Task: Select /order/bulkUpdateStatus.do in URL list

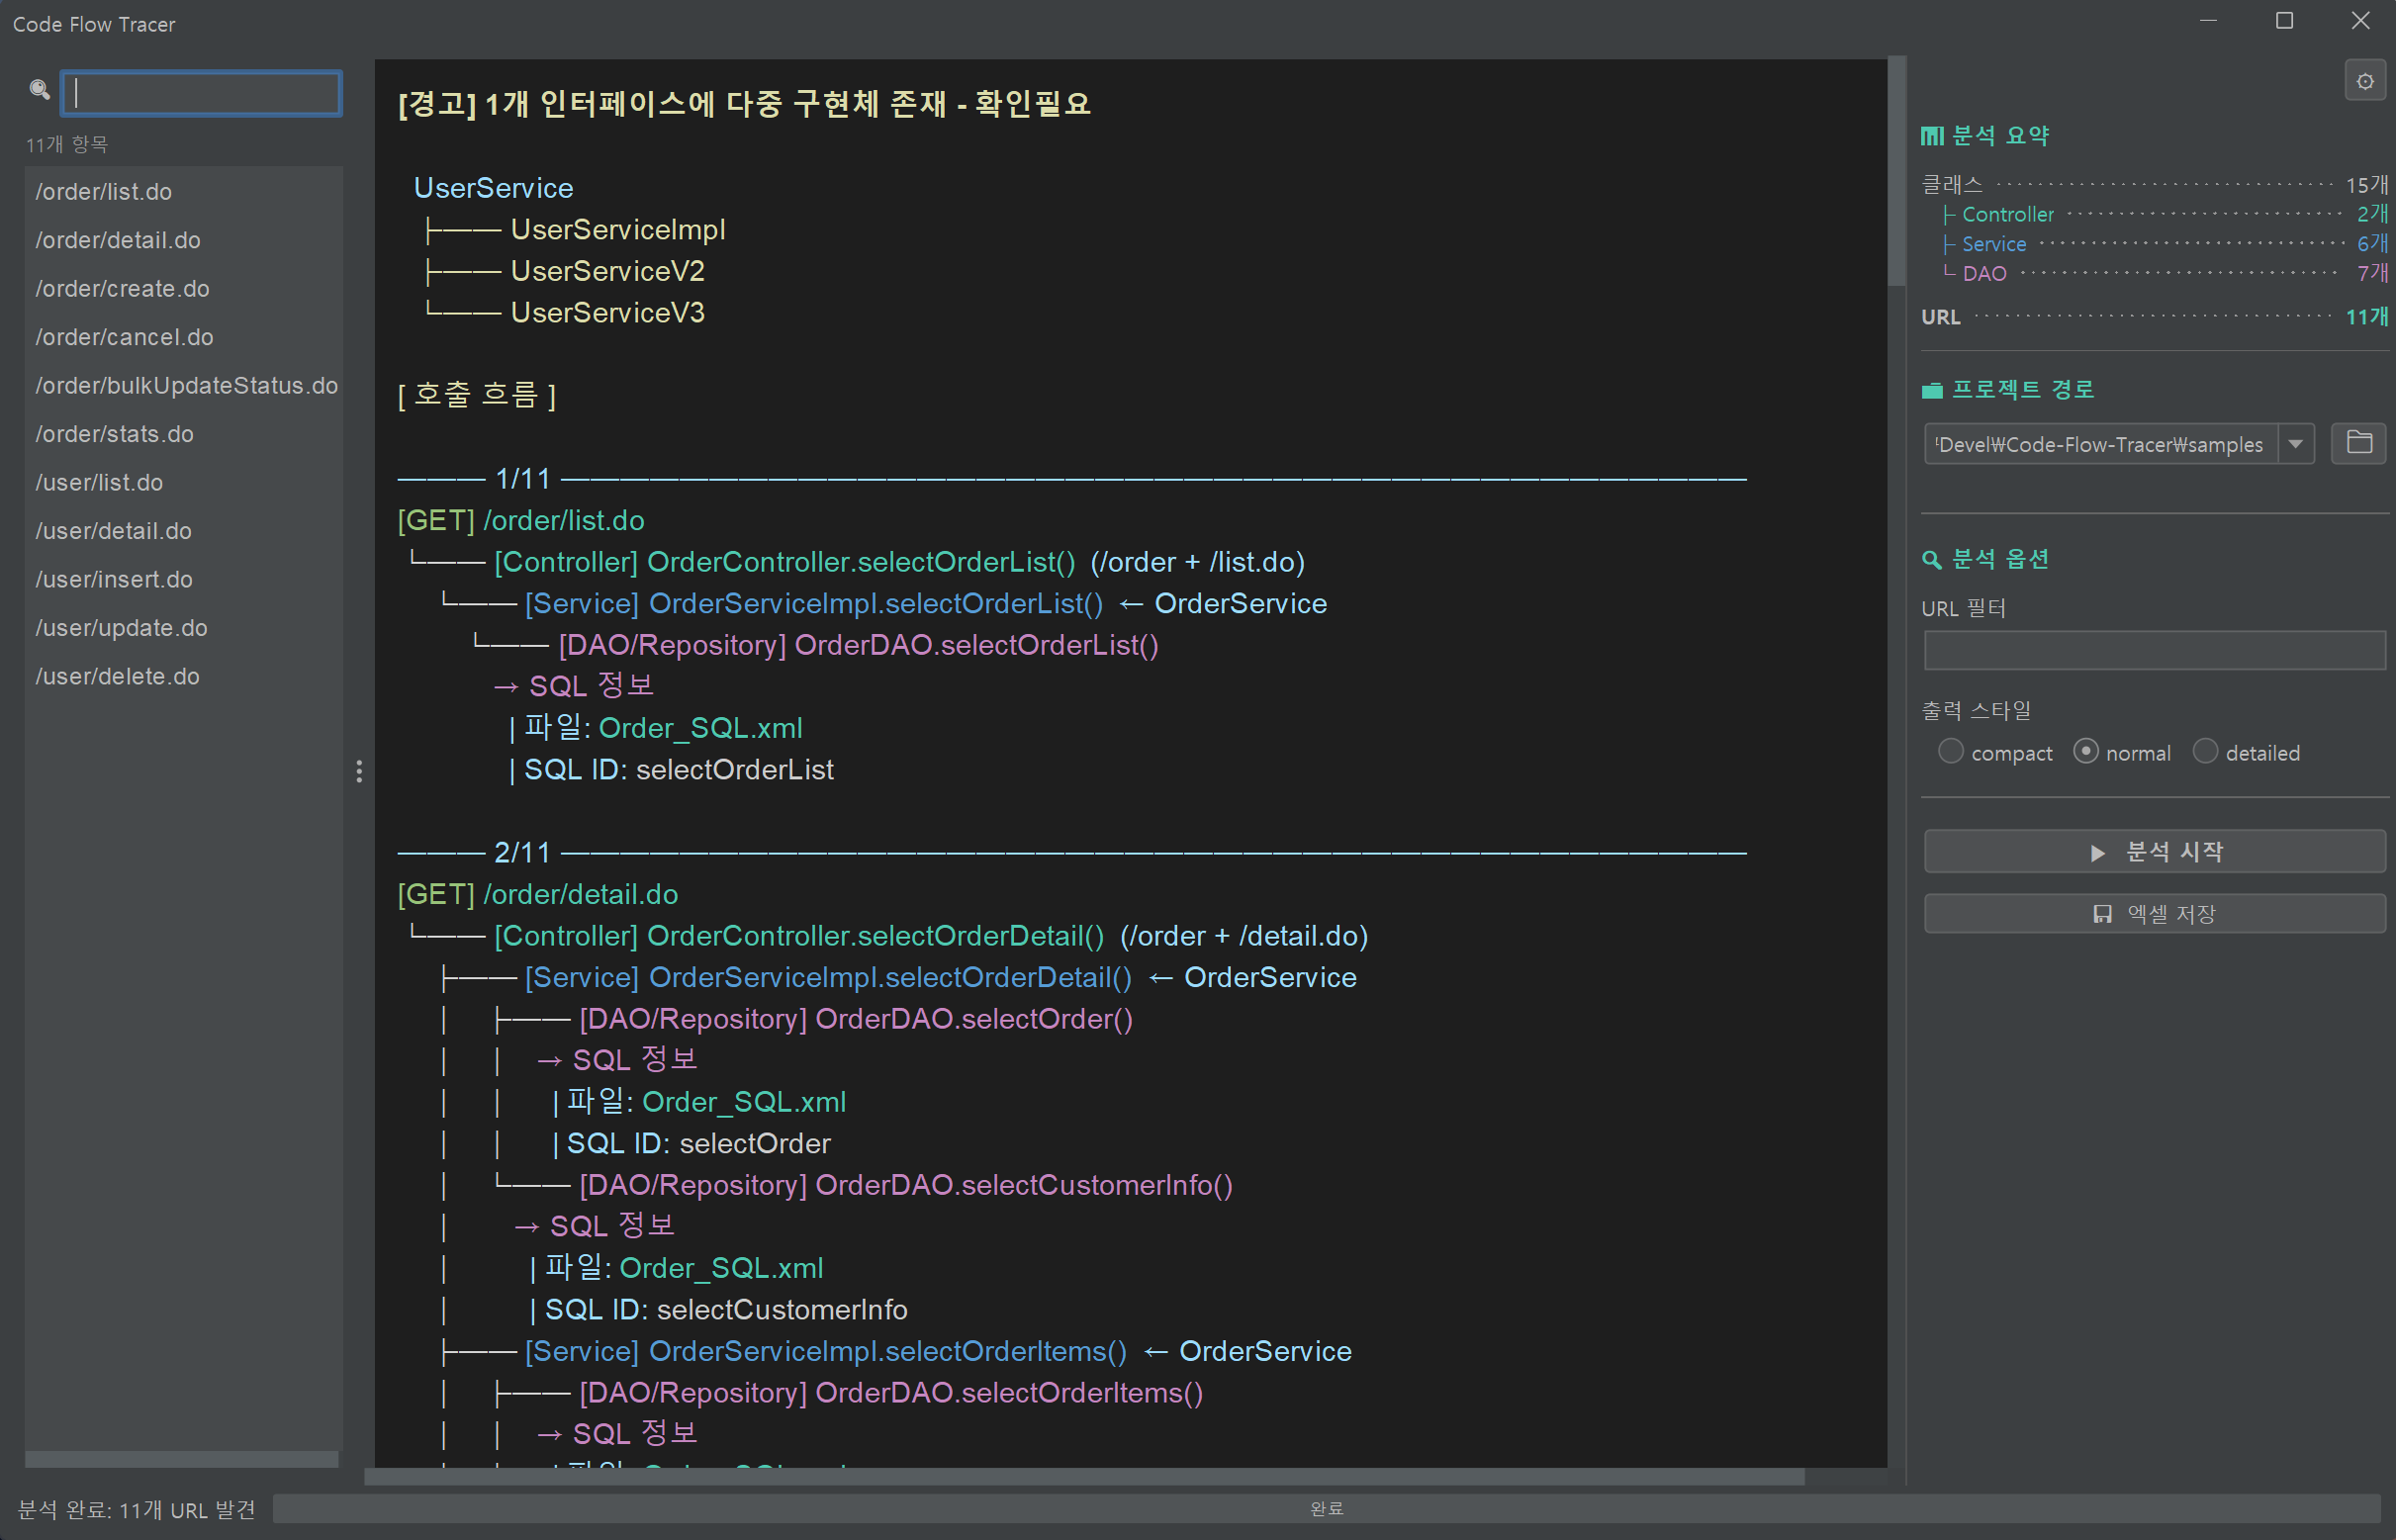Action: coord(186,385)
